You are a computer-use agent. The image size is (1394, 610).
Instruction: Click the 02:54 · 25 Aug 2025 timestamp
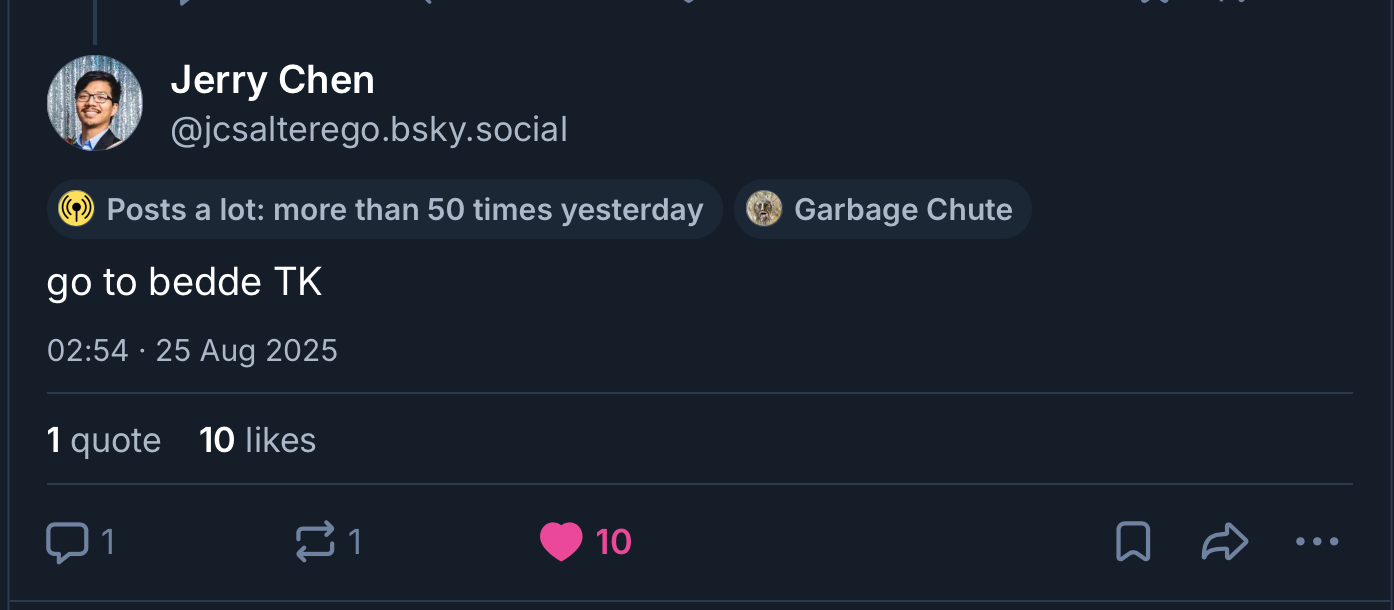(192, 351)
